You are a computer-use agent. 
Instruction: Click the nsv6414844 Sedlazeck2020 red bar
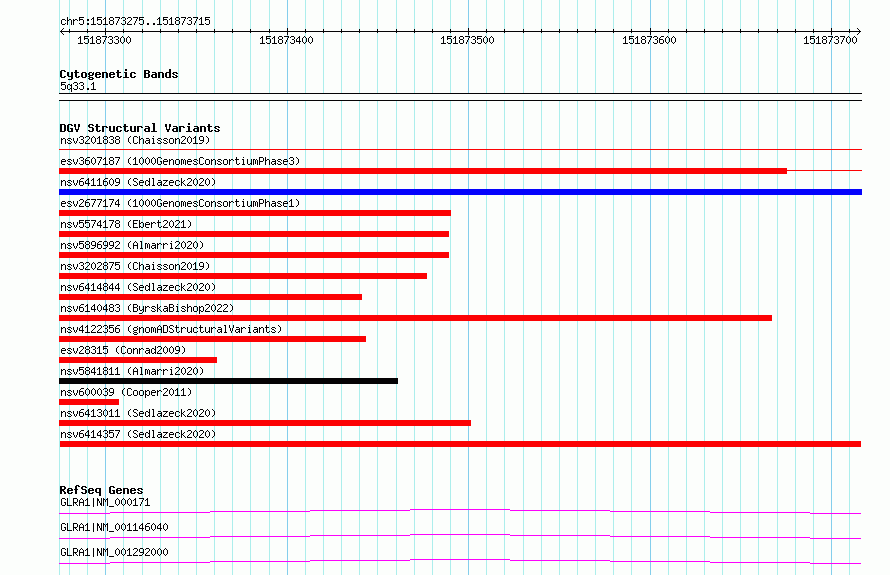pos(211,297)
